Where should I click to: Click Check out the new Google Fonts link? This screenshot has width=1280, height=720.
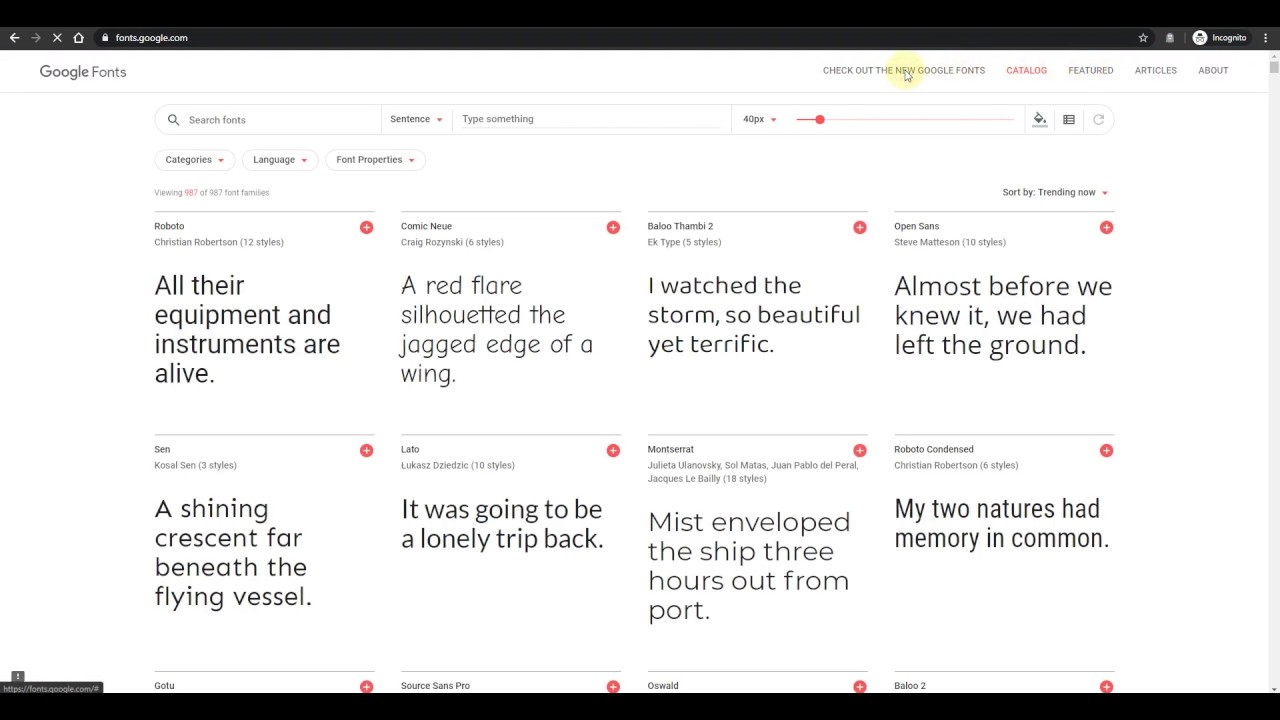(904, 70)
